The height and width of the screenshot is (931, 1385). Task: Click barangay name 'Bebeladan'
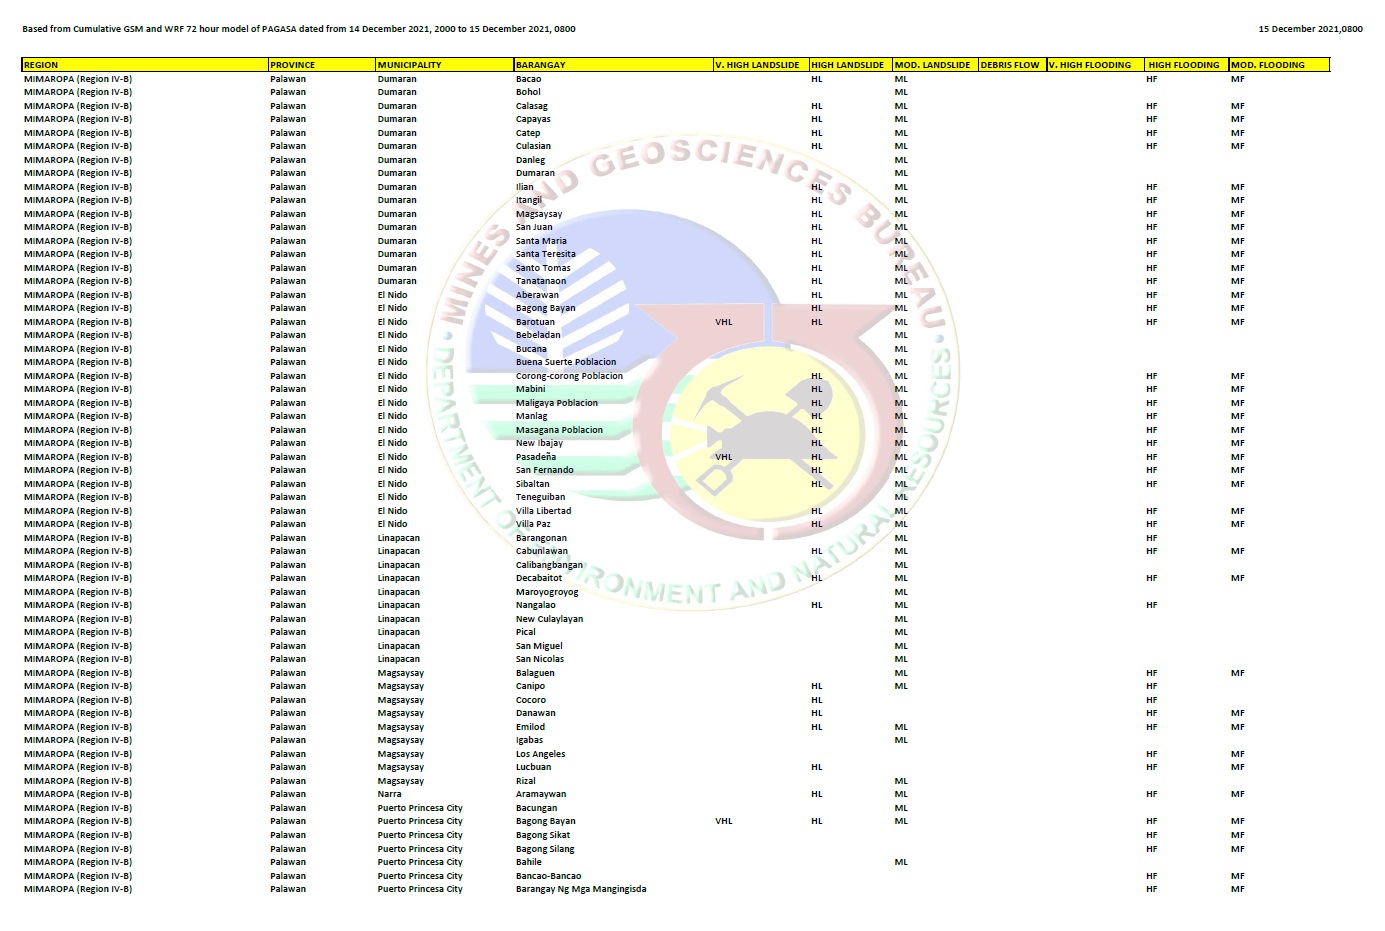tap(538, 335)
